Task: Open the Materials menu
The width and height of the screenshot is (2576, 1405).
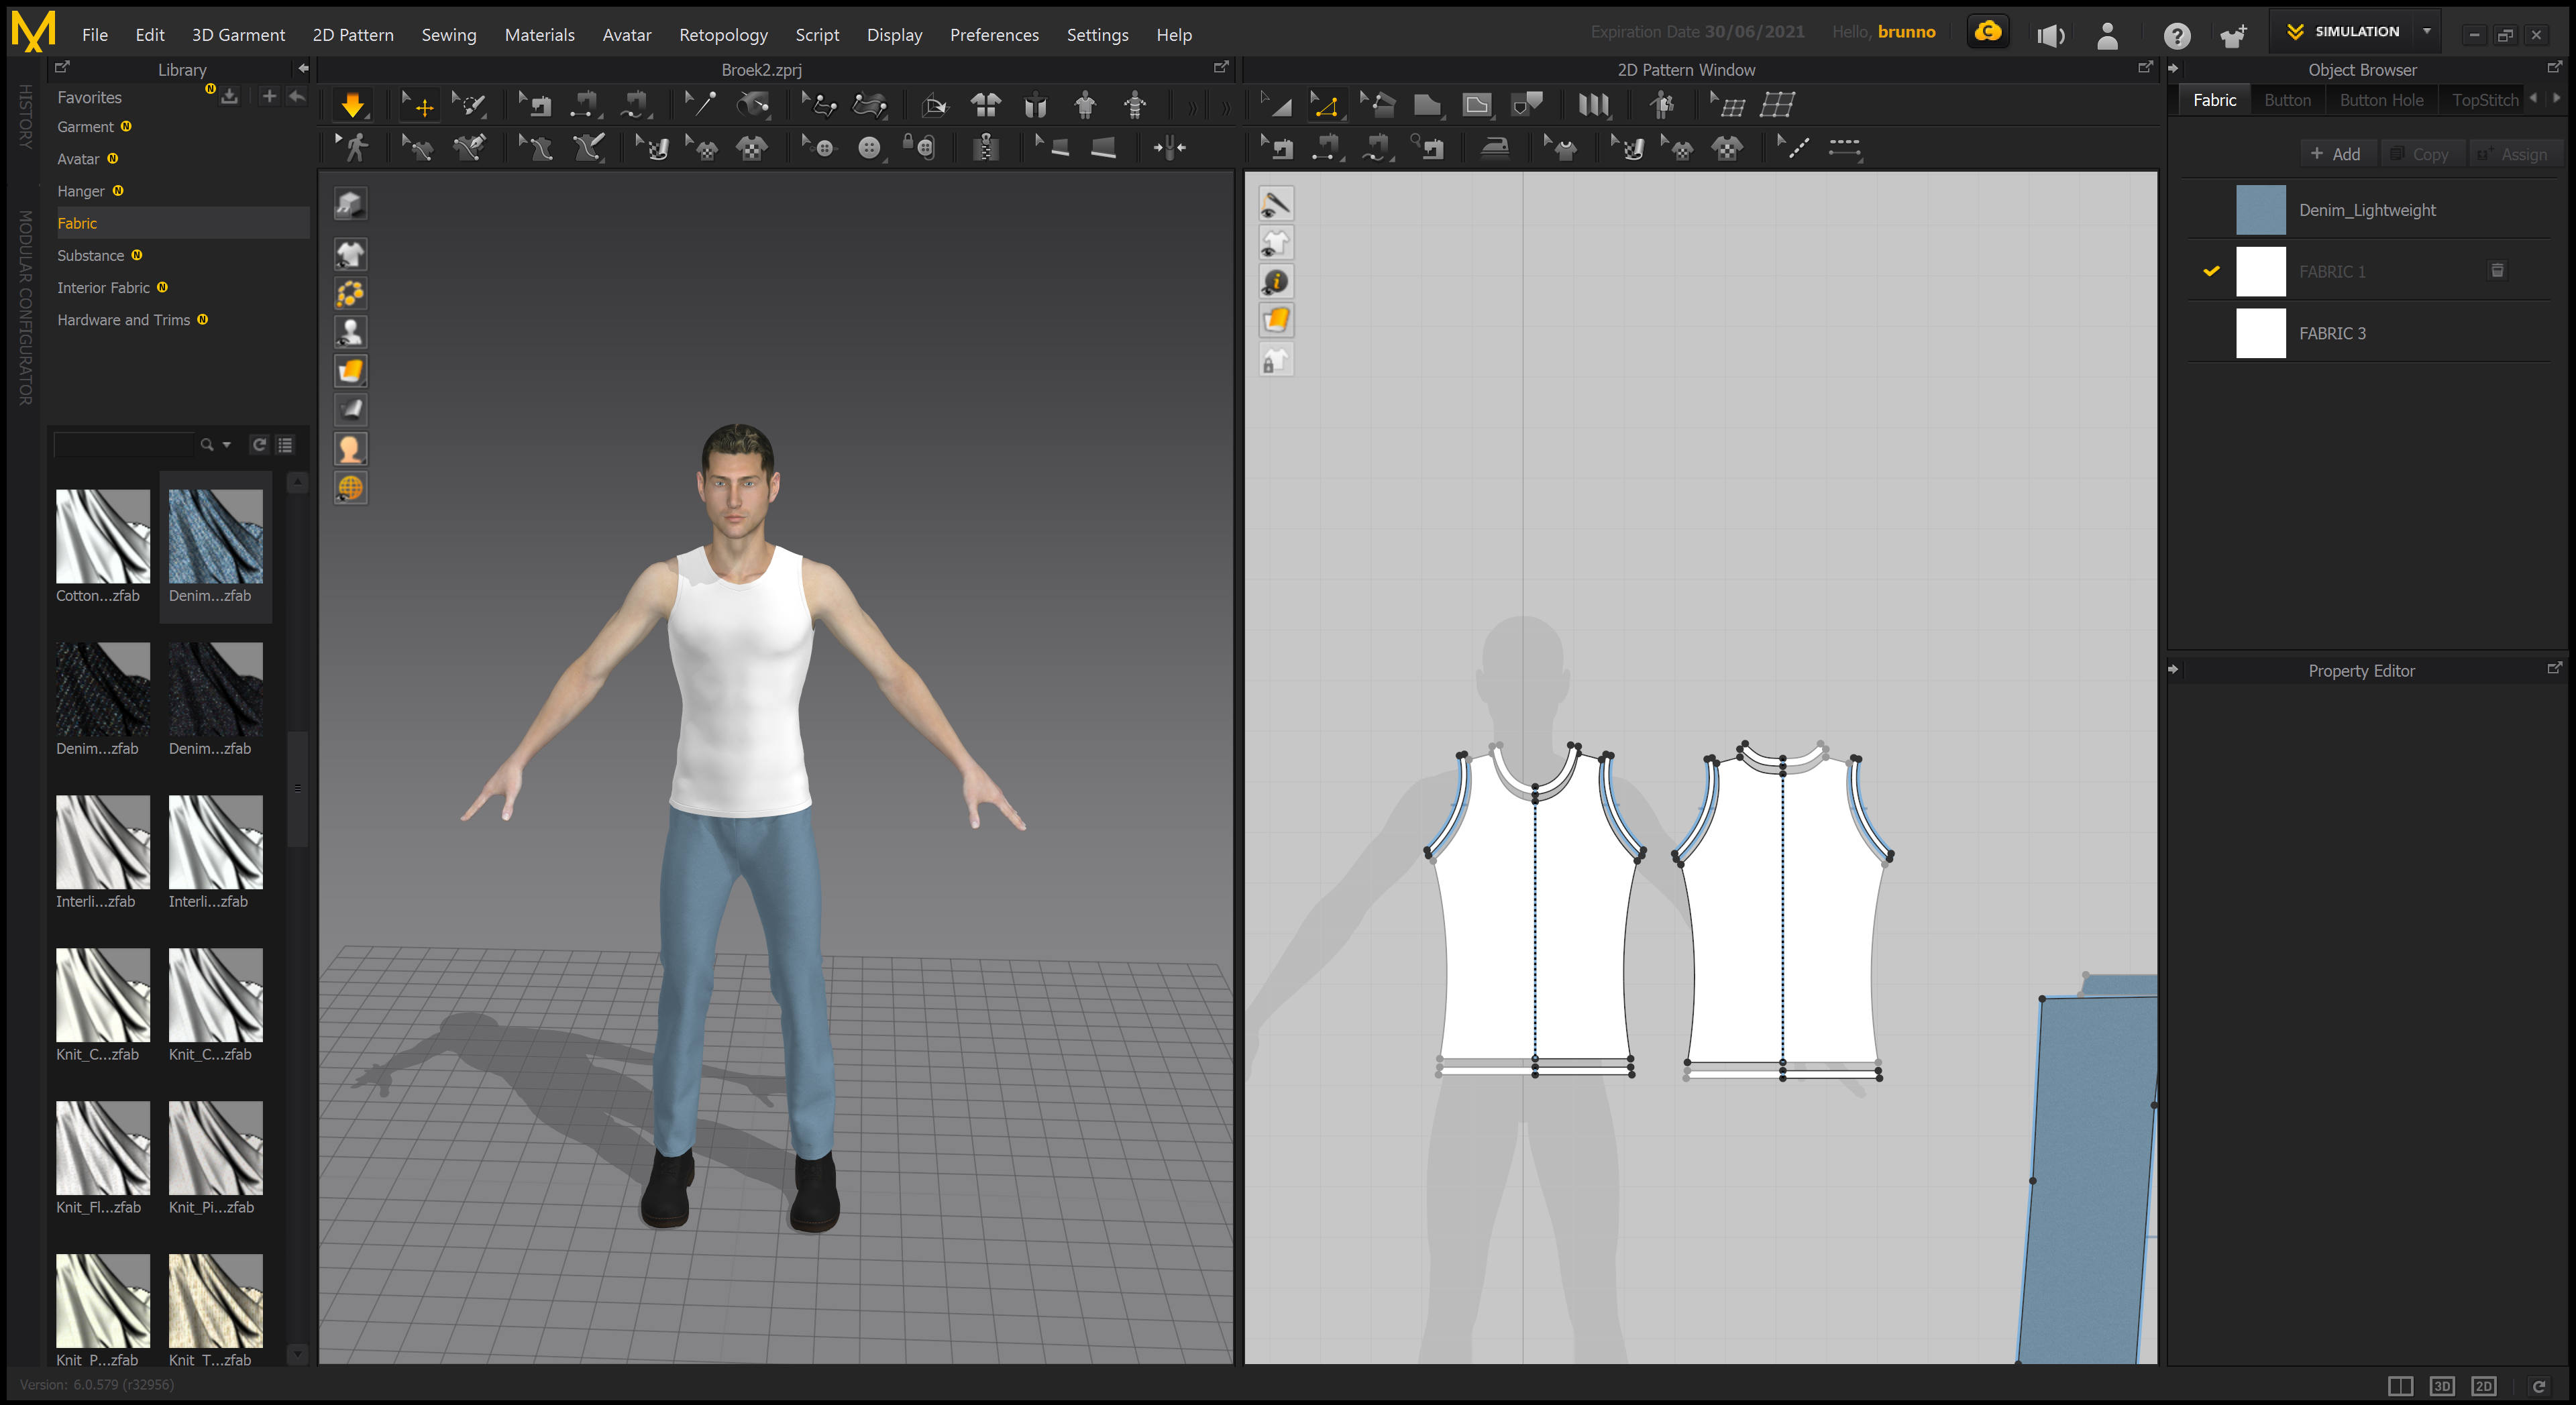Action: point(539,35)
